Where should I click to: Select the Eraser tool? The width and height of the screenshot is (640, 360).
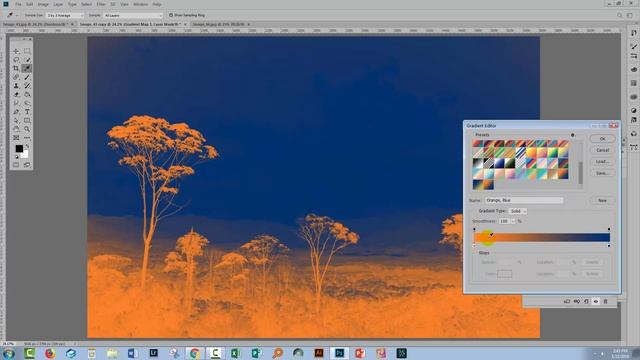pyautogui.click(x=16, y=94)
